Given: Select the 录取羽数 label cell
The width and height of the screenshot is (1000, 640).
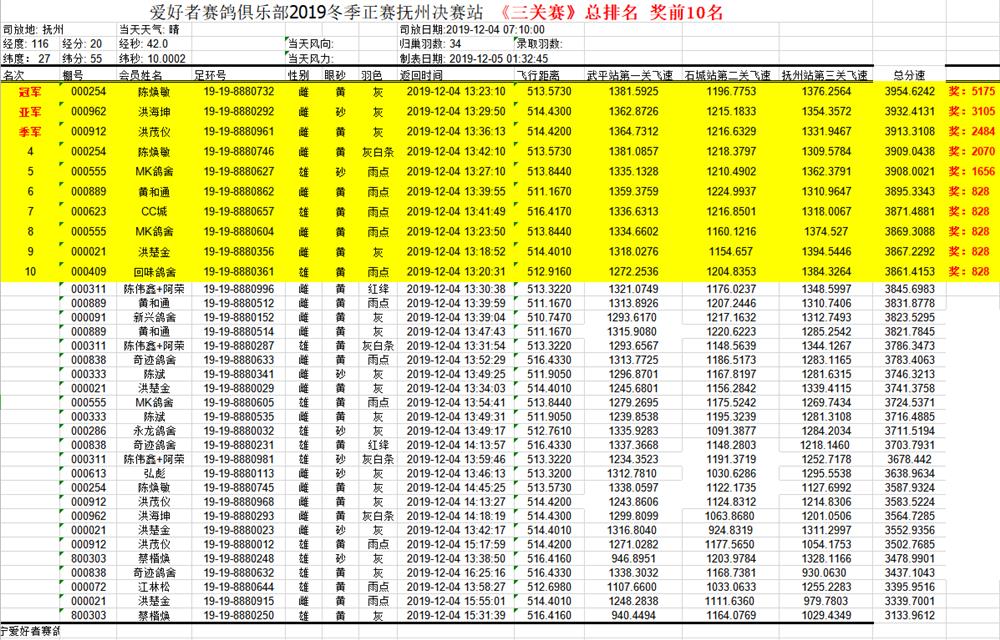Looking at the screenshot, I should (540, 44).
